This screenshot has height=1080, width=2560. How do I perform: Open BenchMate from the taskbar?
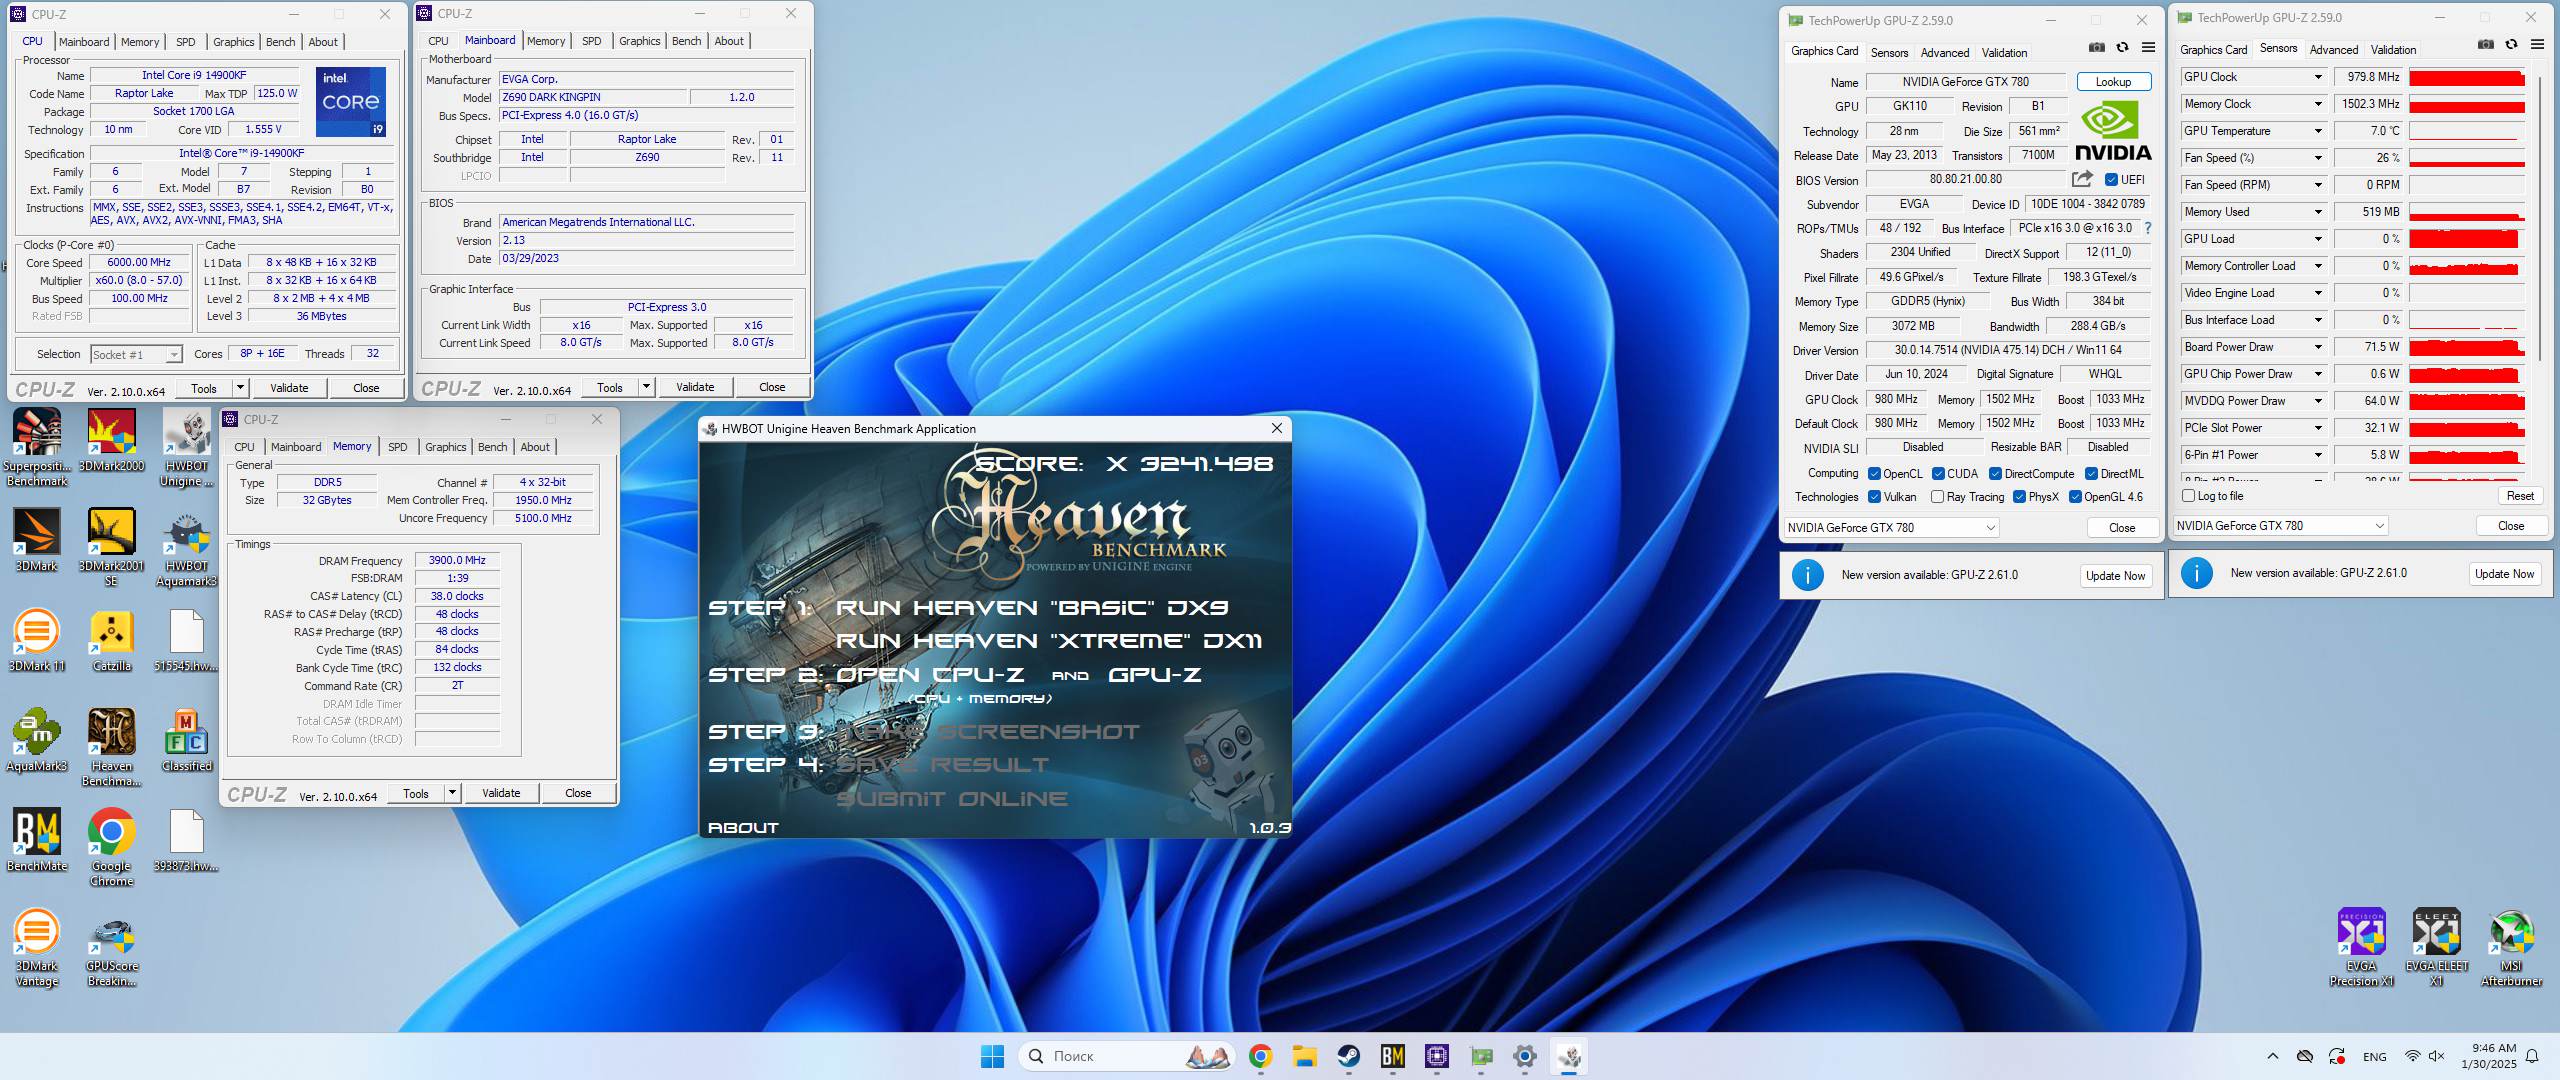point(1392,1056)
